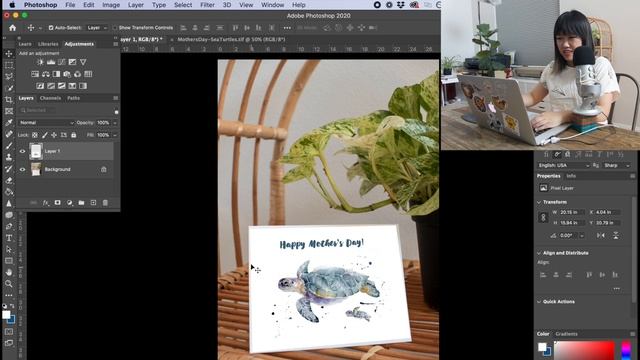Select the Path Selection arrow tool
The width and height of the screenshot is (640, 360).
coord(9,249)
